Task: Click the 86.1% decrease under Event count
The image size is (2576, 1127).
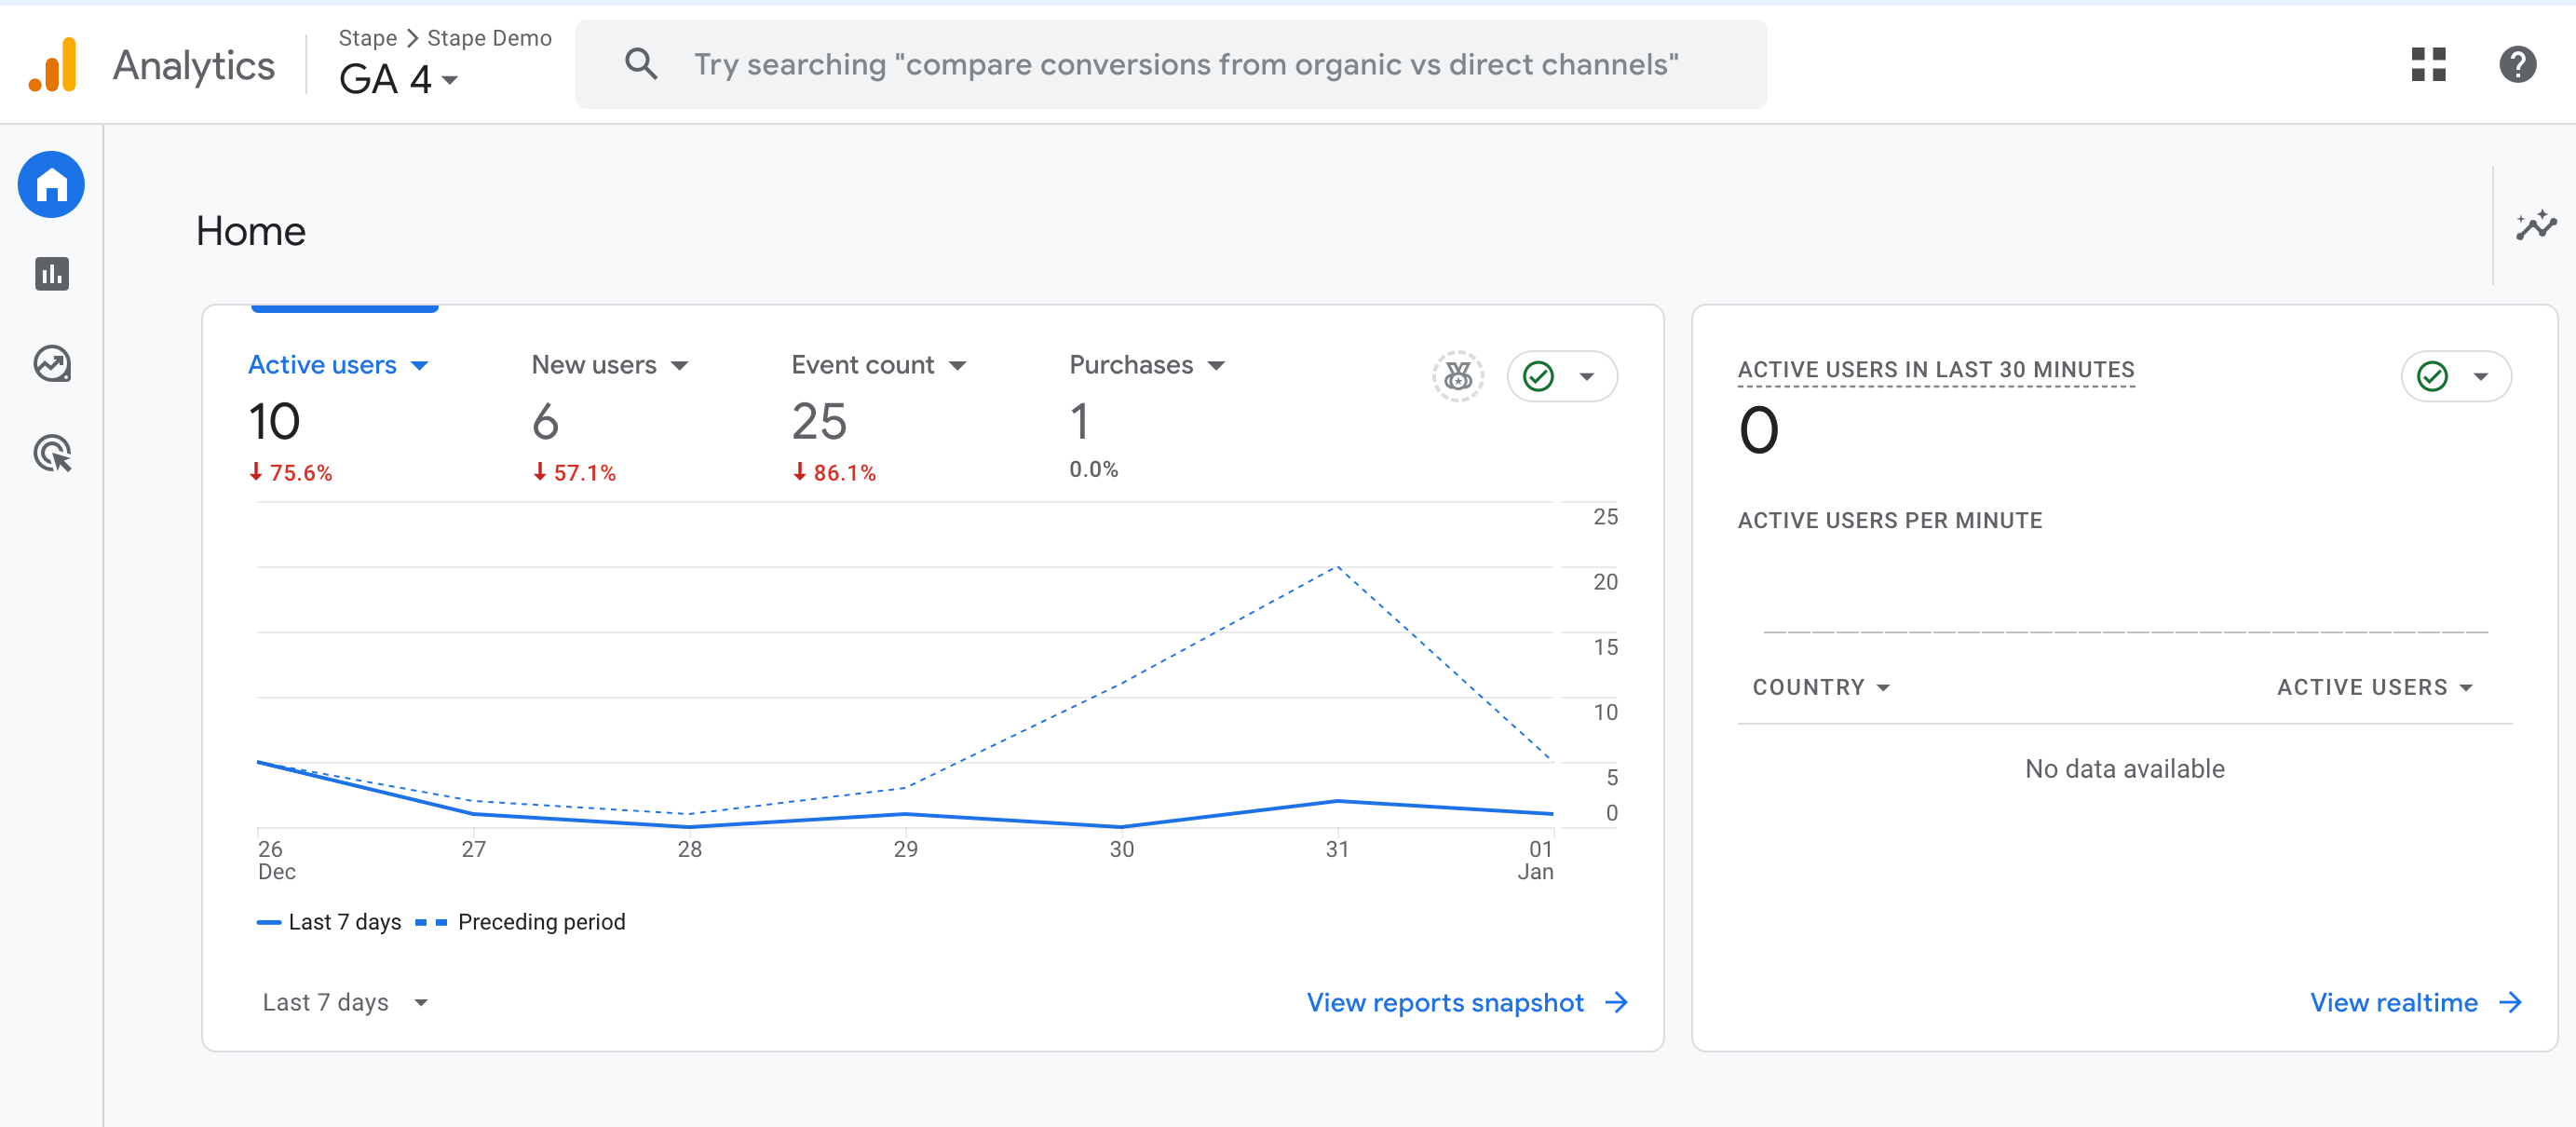Action: tap(834, 472)
